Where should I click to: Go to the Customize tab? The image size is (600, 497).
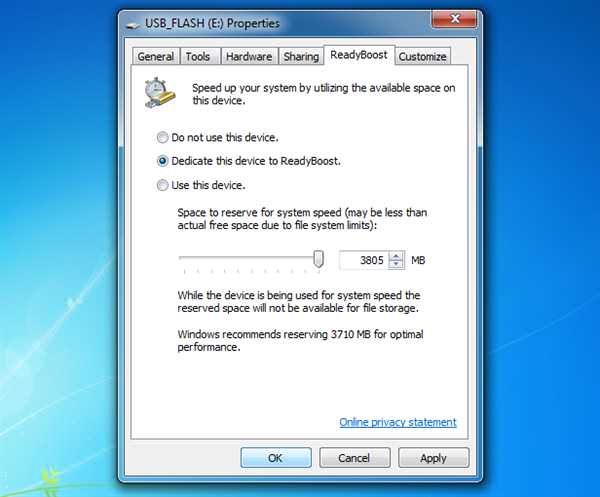click(422, 57)
